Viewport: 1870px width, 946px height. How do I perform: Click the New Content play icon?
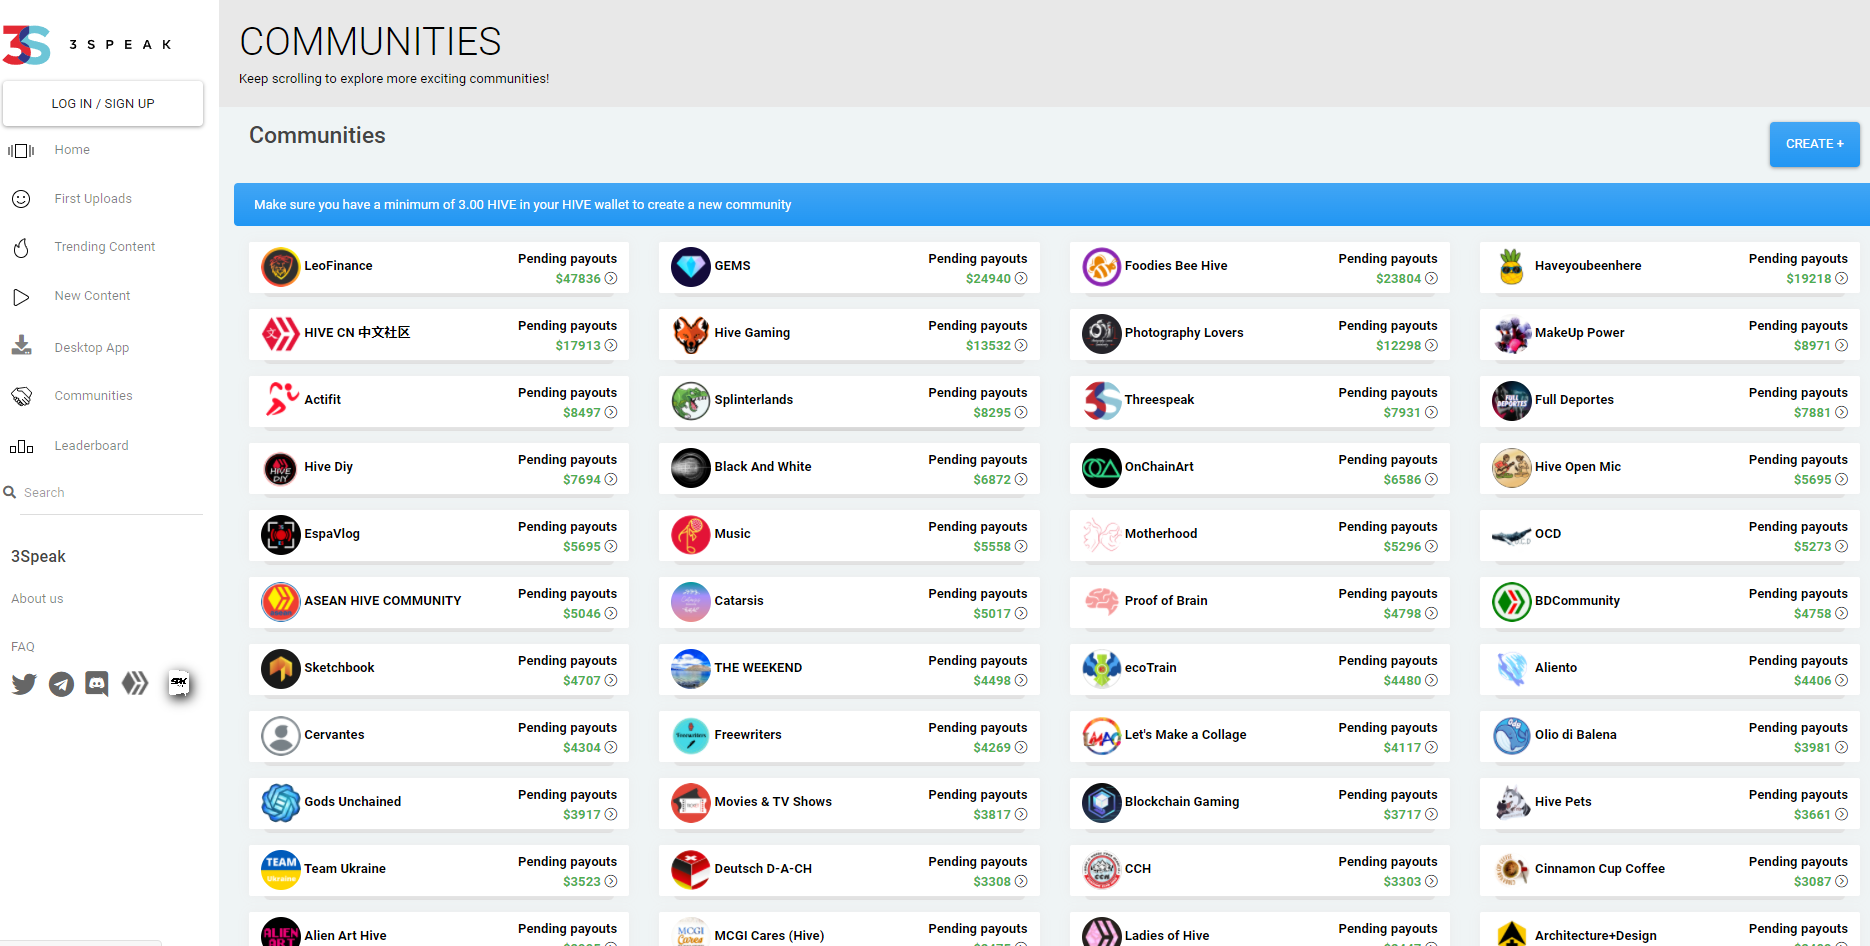click(21, 297)
